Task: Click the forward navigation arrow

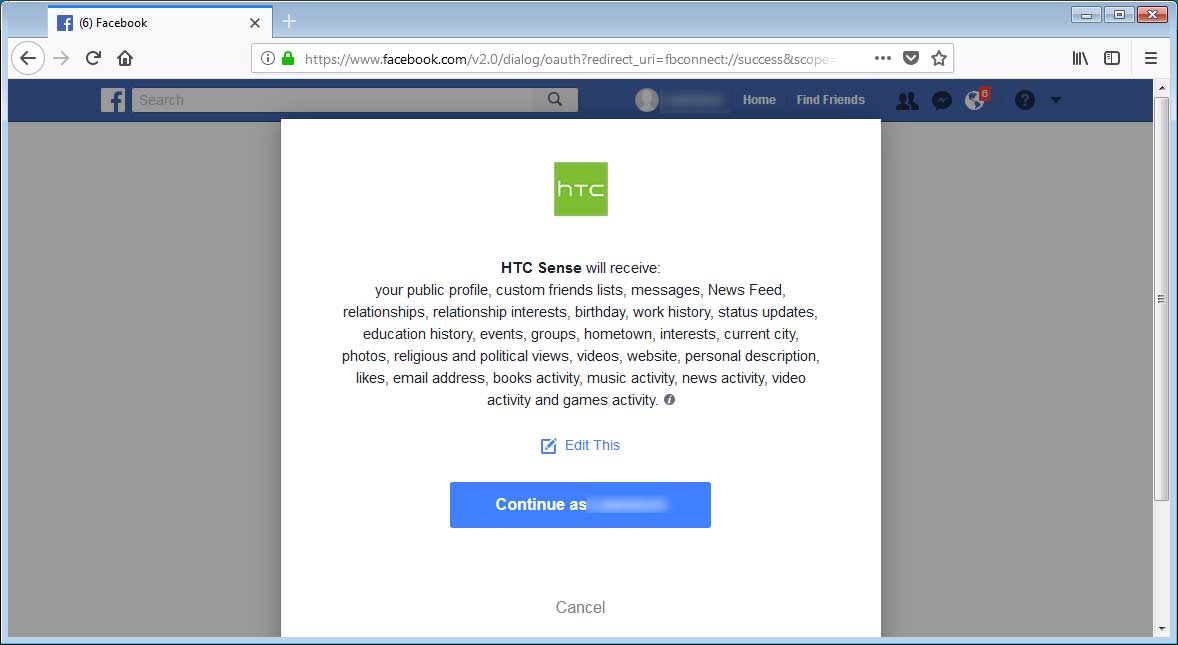Action: coord(61,58)
